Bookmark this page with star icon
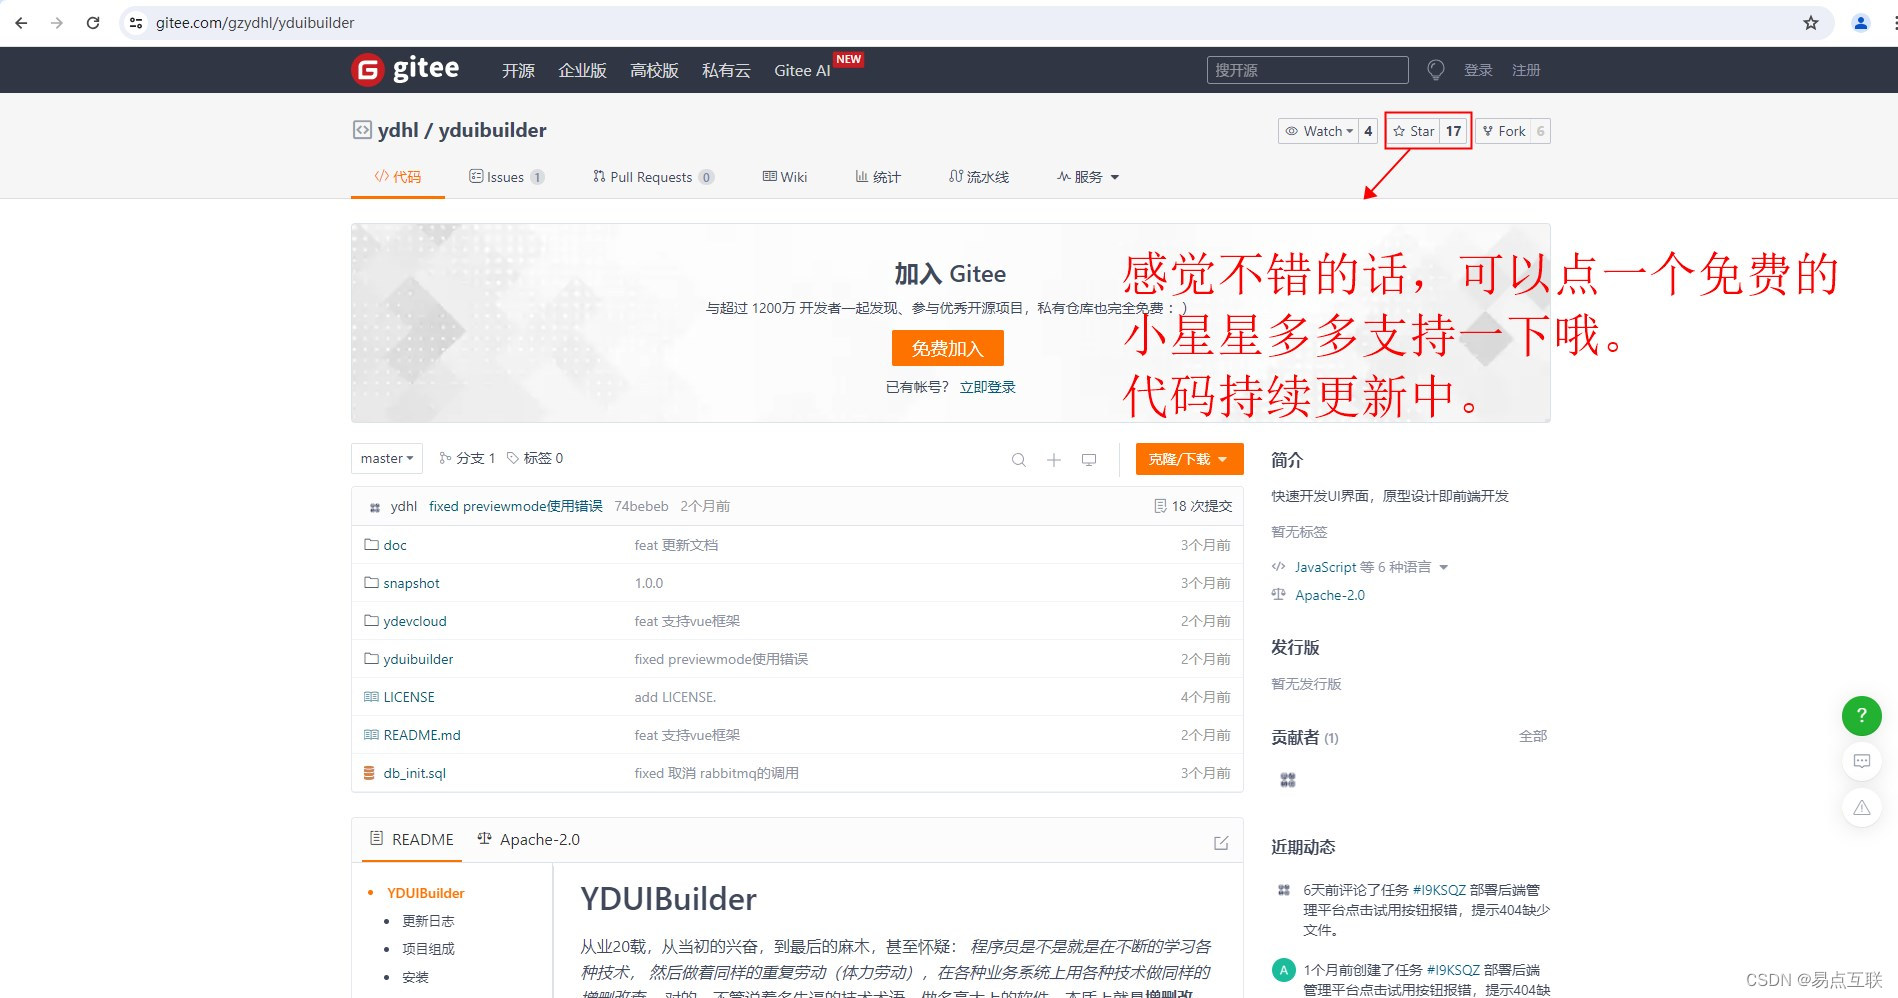The image size is (1898, 998). click(x=1810, y=22)
